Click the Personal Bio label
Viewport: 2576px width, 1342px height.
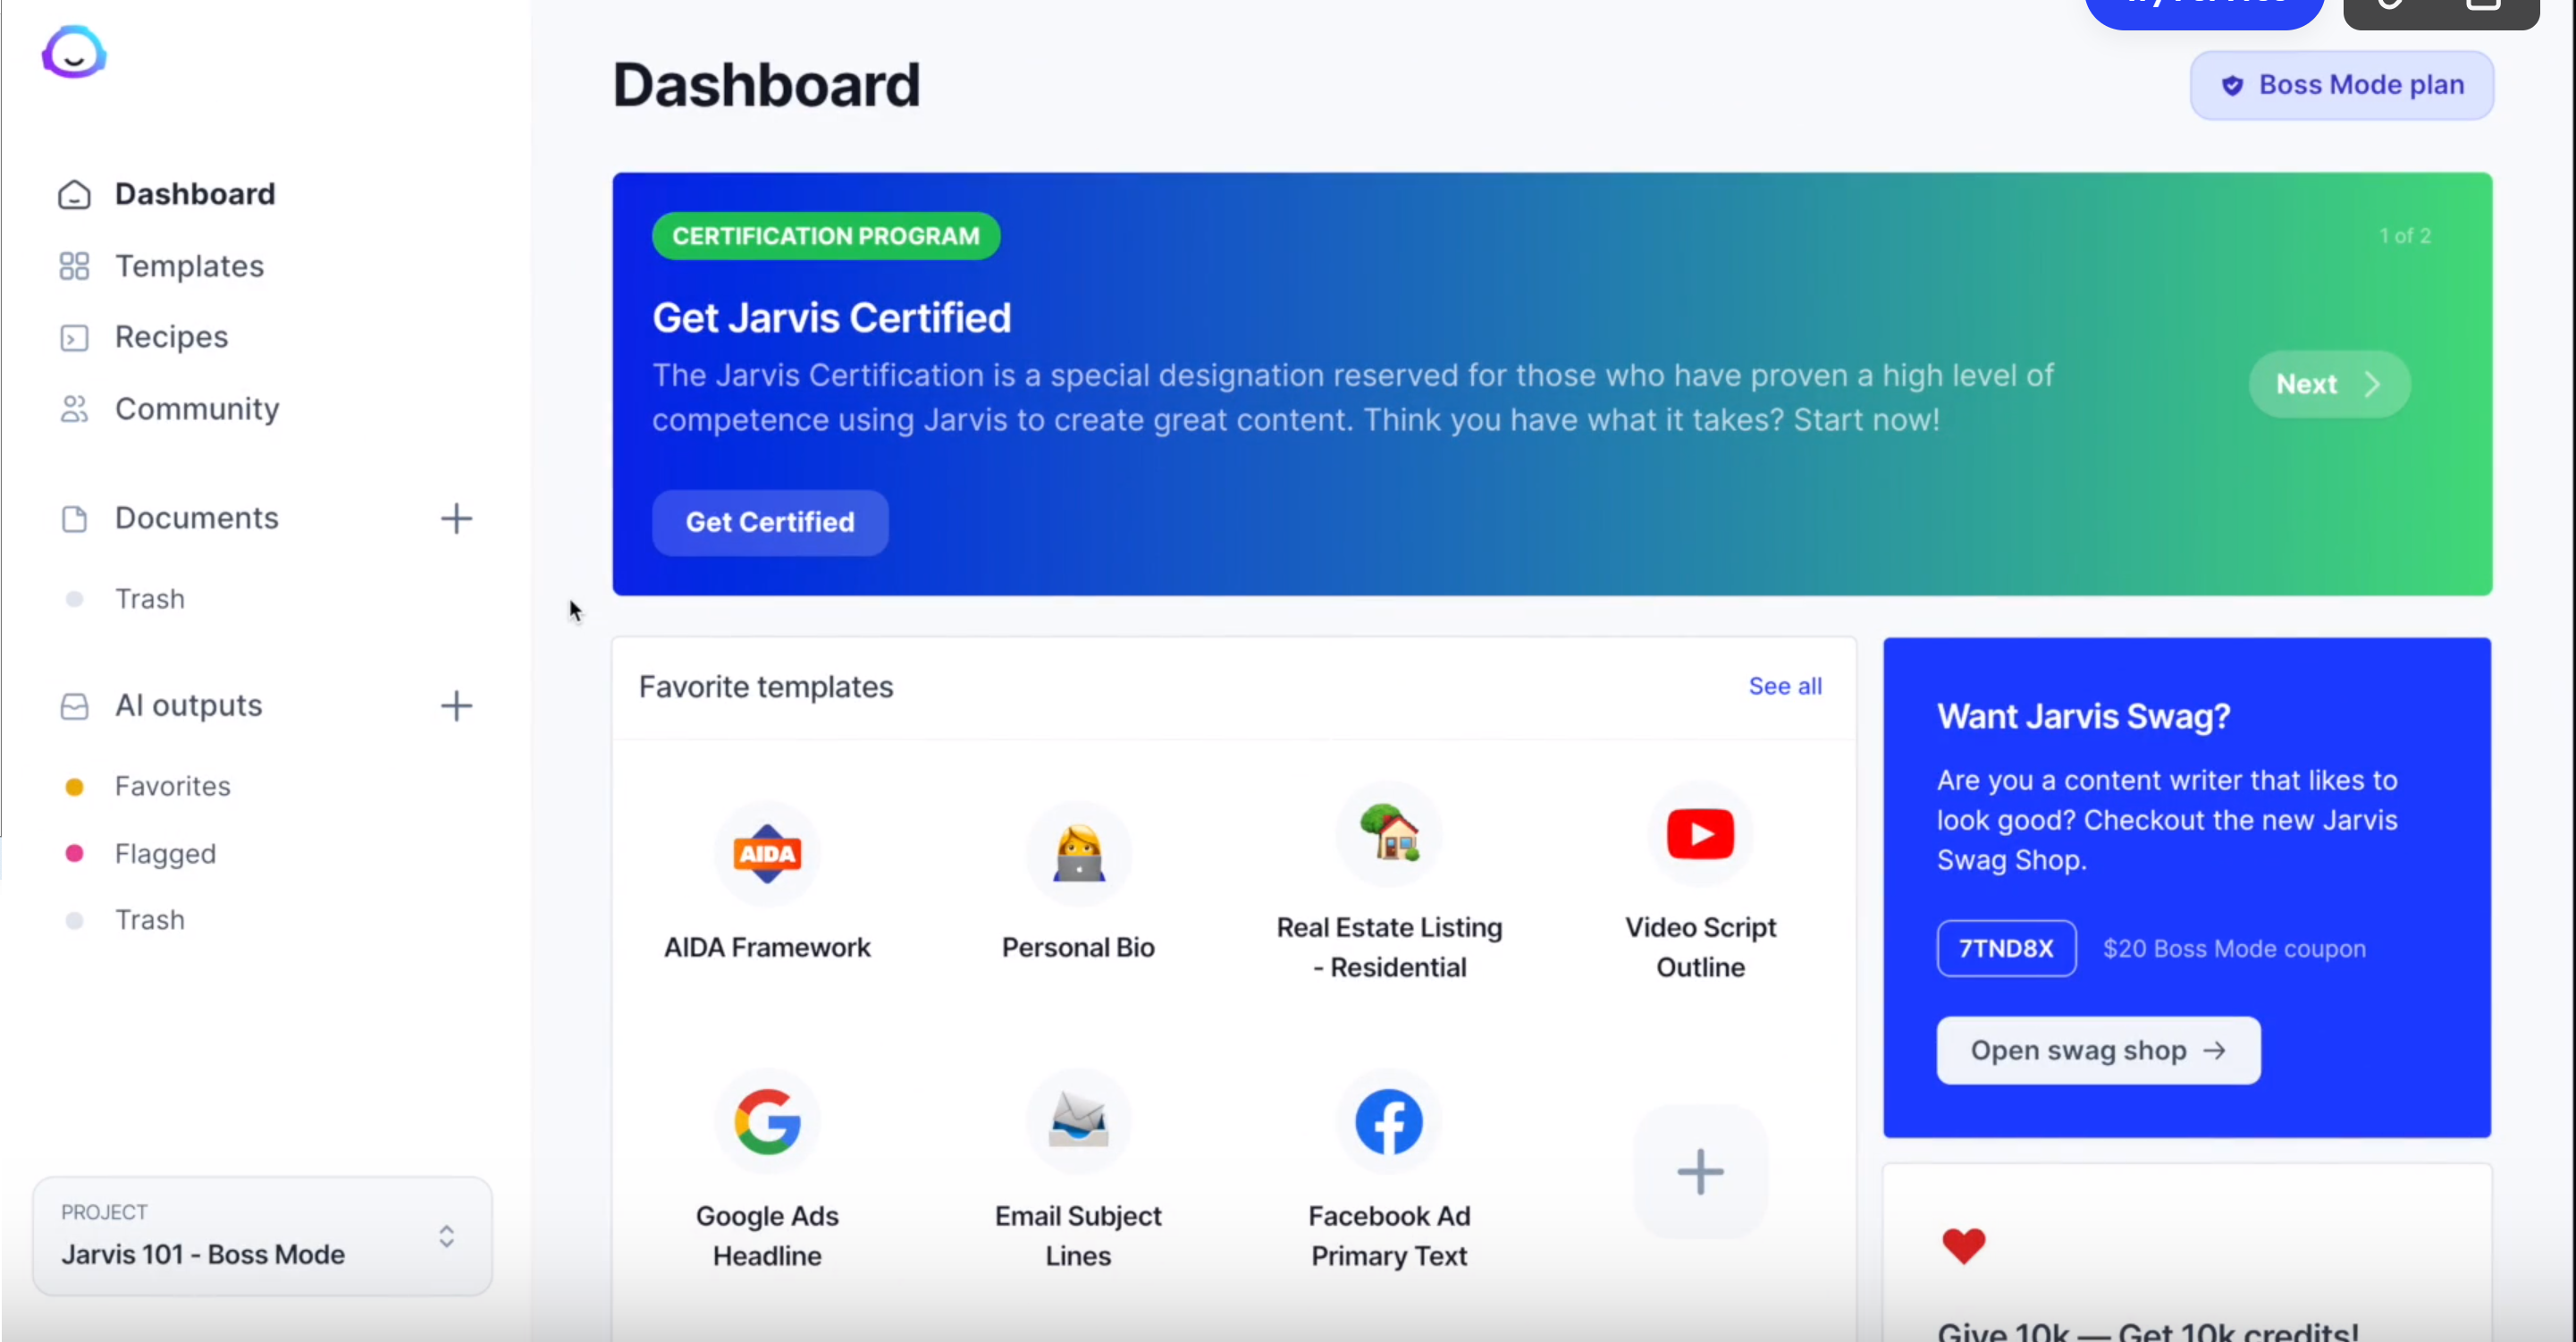1078,947
